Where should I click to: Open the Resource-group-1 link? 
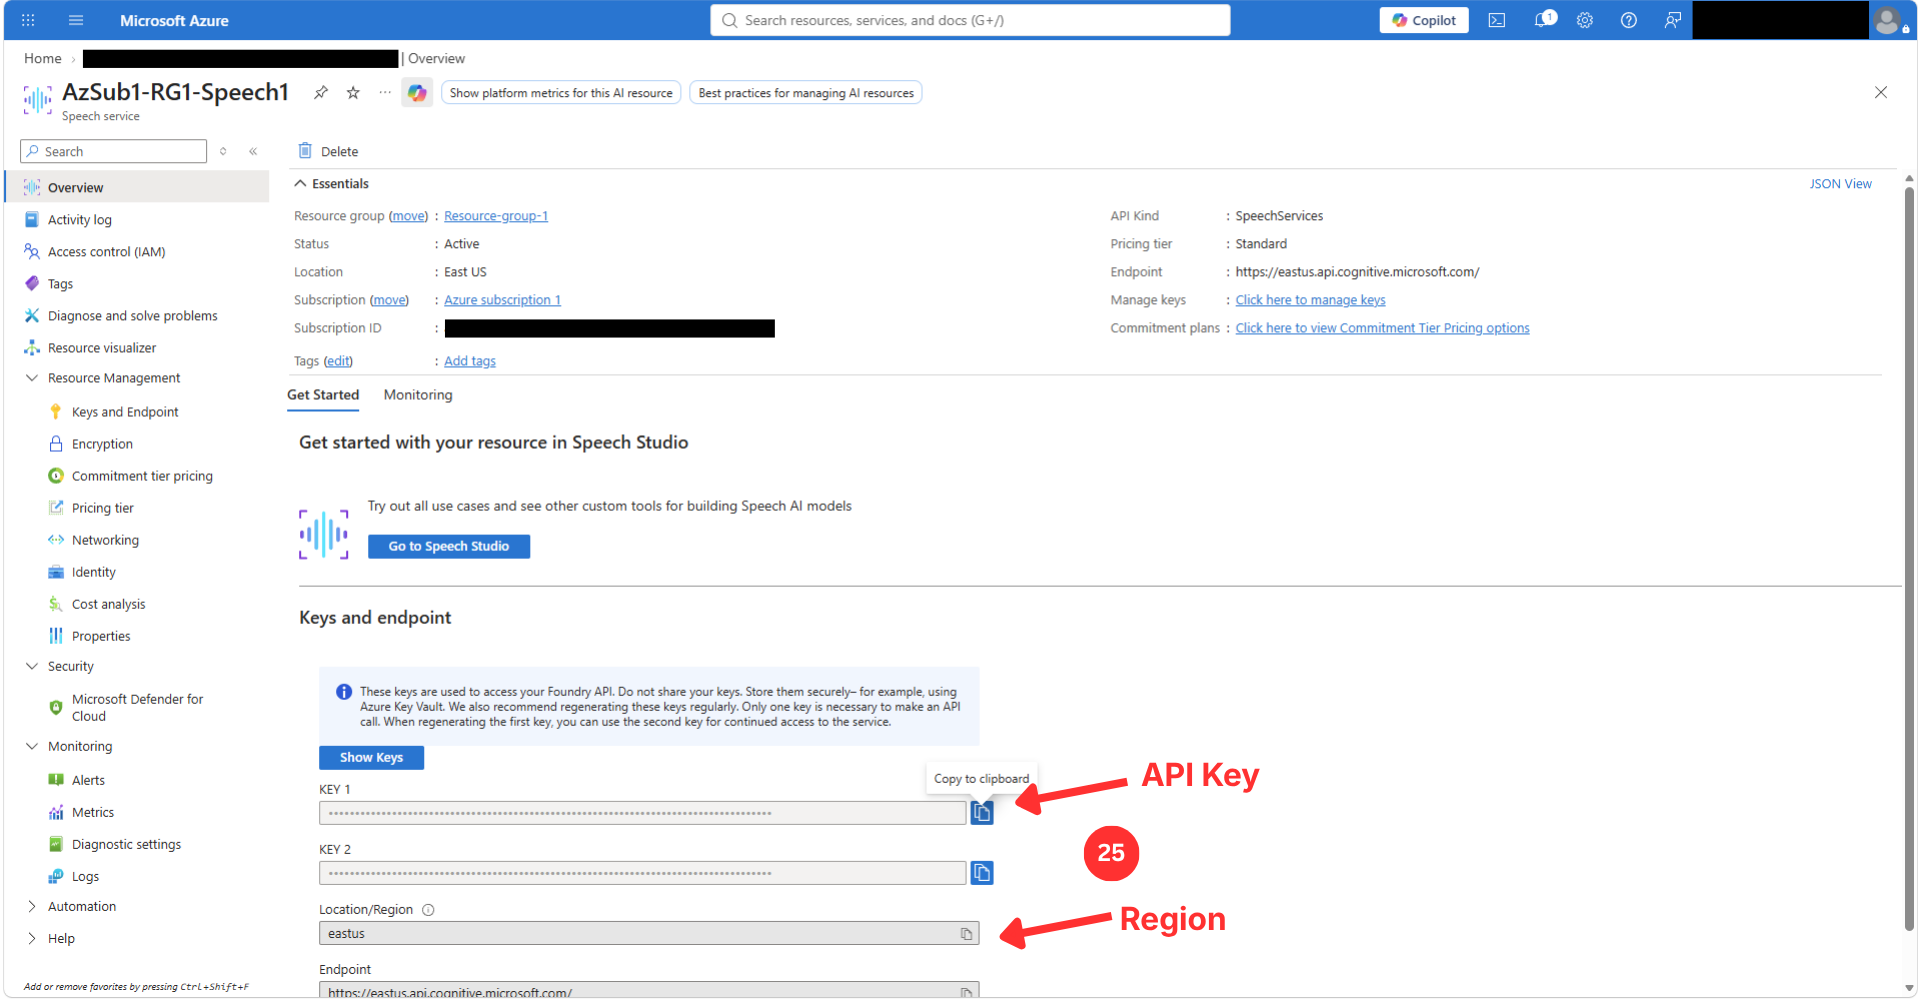tap(496, 216)
